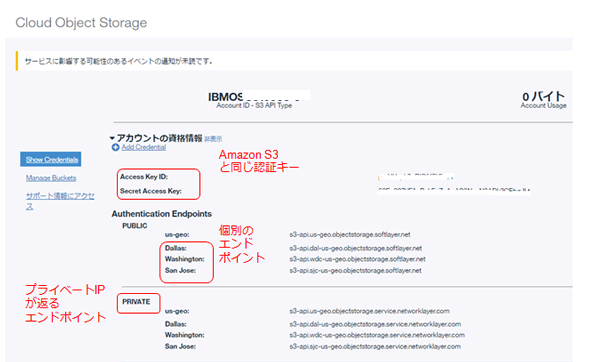The height and width of the screenshot is (362, 590).
Task: Open the サポート情報にアクセス link
Action: (x=60, y=201)
